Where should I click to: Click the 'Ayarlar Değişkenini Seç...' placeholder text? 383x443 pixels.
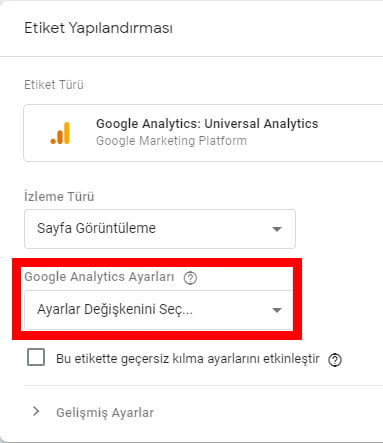point(115,310)
